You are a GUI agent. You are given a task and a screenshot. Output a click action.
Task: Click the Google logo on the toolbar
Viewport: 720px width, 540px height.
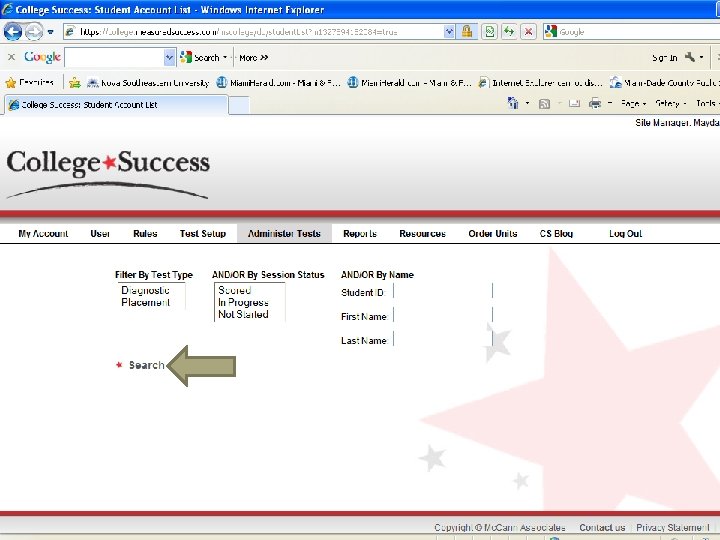coord(42,57)
